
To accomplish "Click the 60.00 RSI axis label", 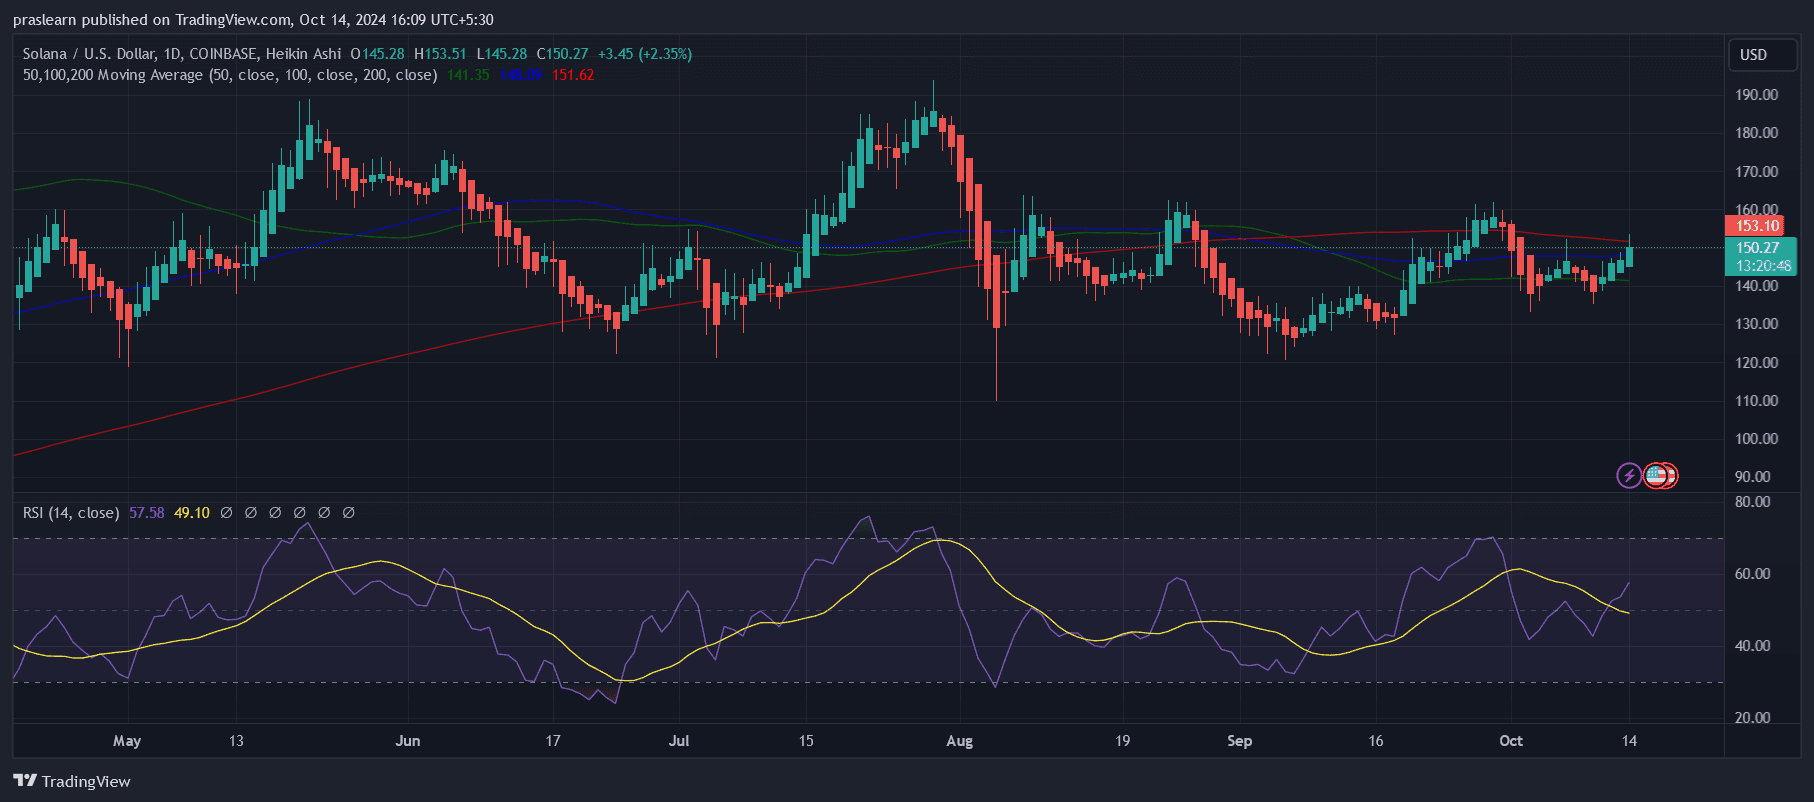I will click(x=1753, y=574).
